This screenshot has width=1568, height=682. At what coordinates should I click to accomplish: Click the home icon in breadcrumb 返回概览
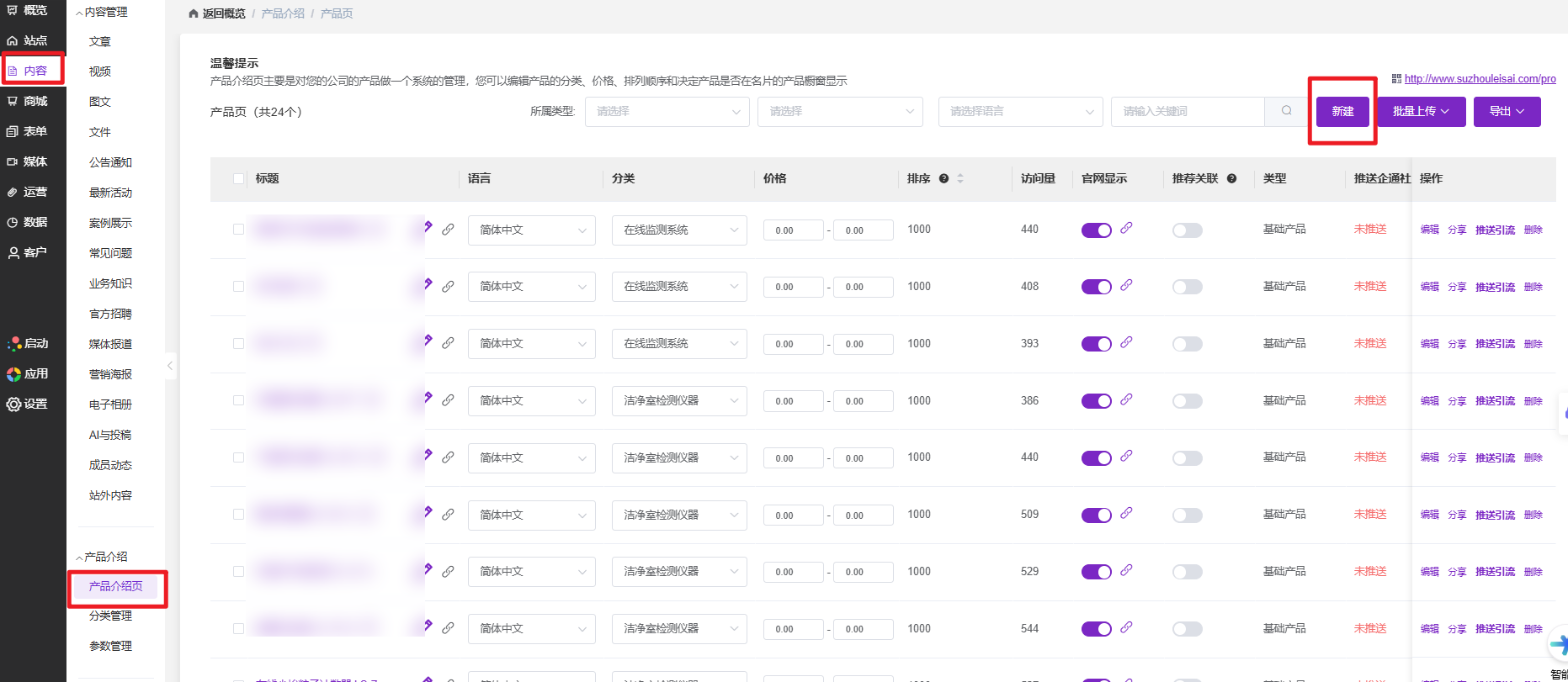tap(193, 15)
